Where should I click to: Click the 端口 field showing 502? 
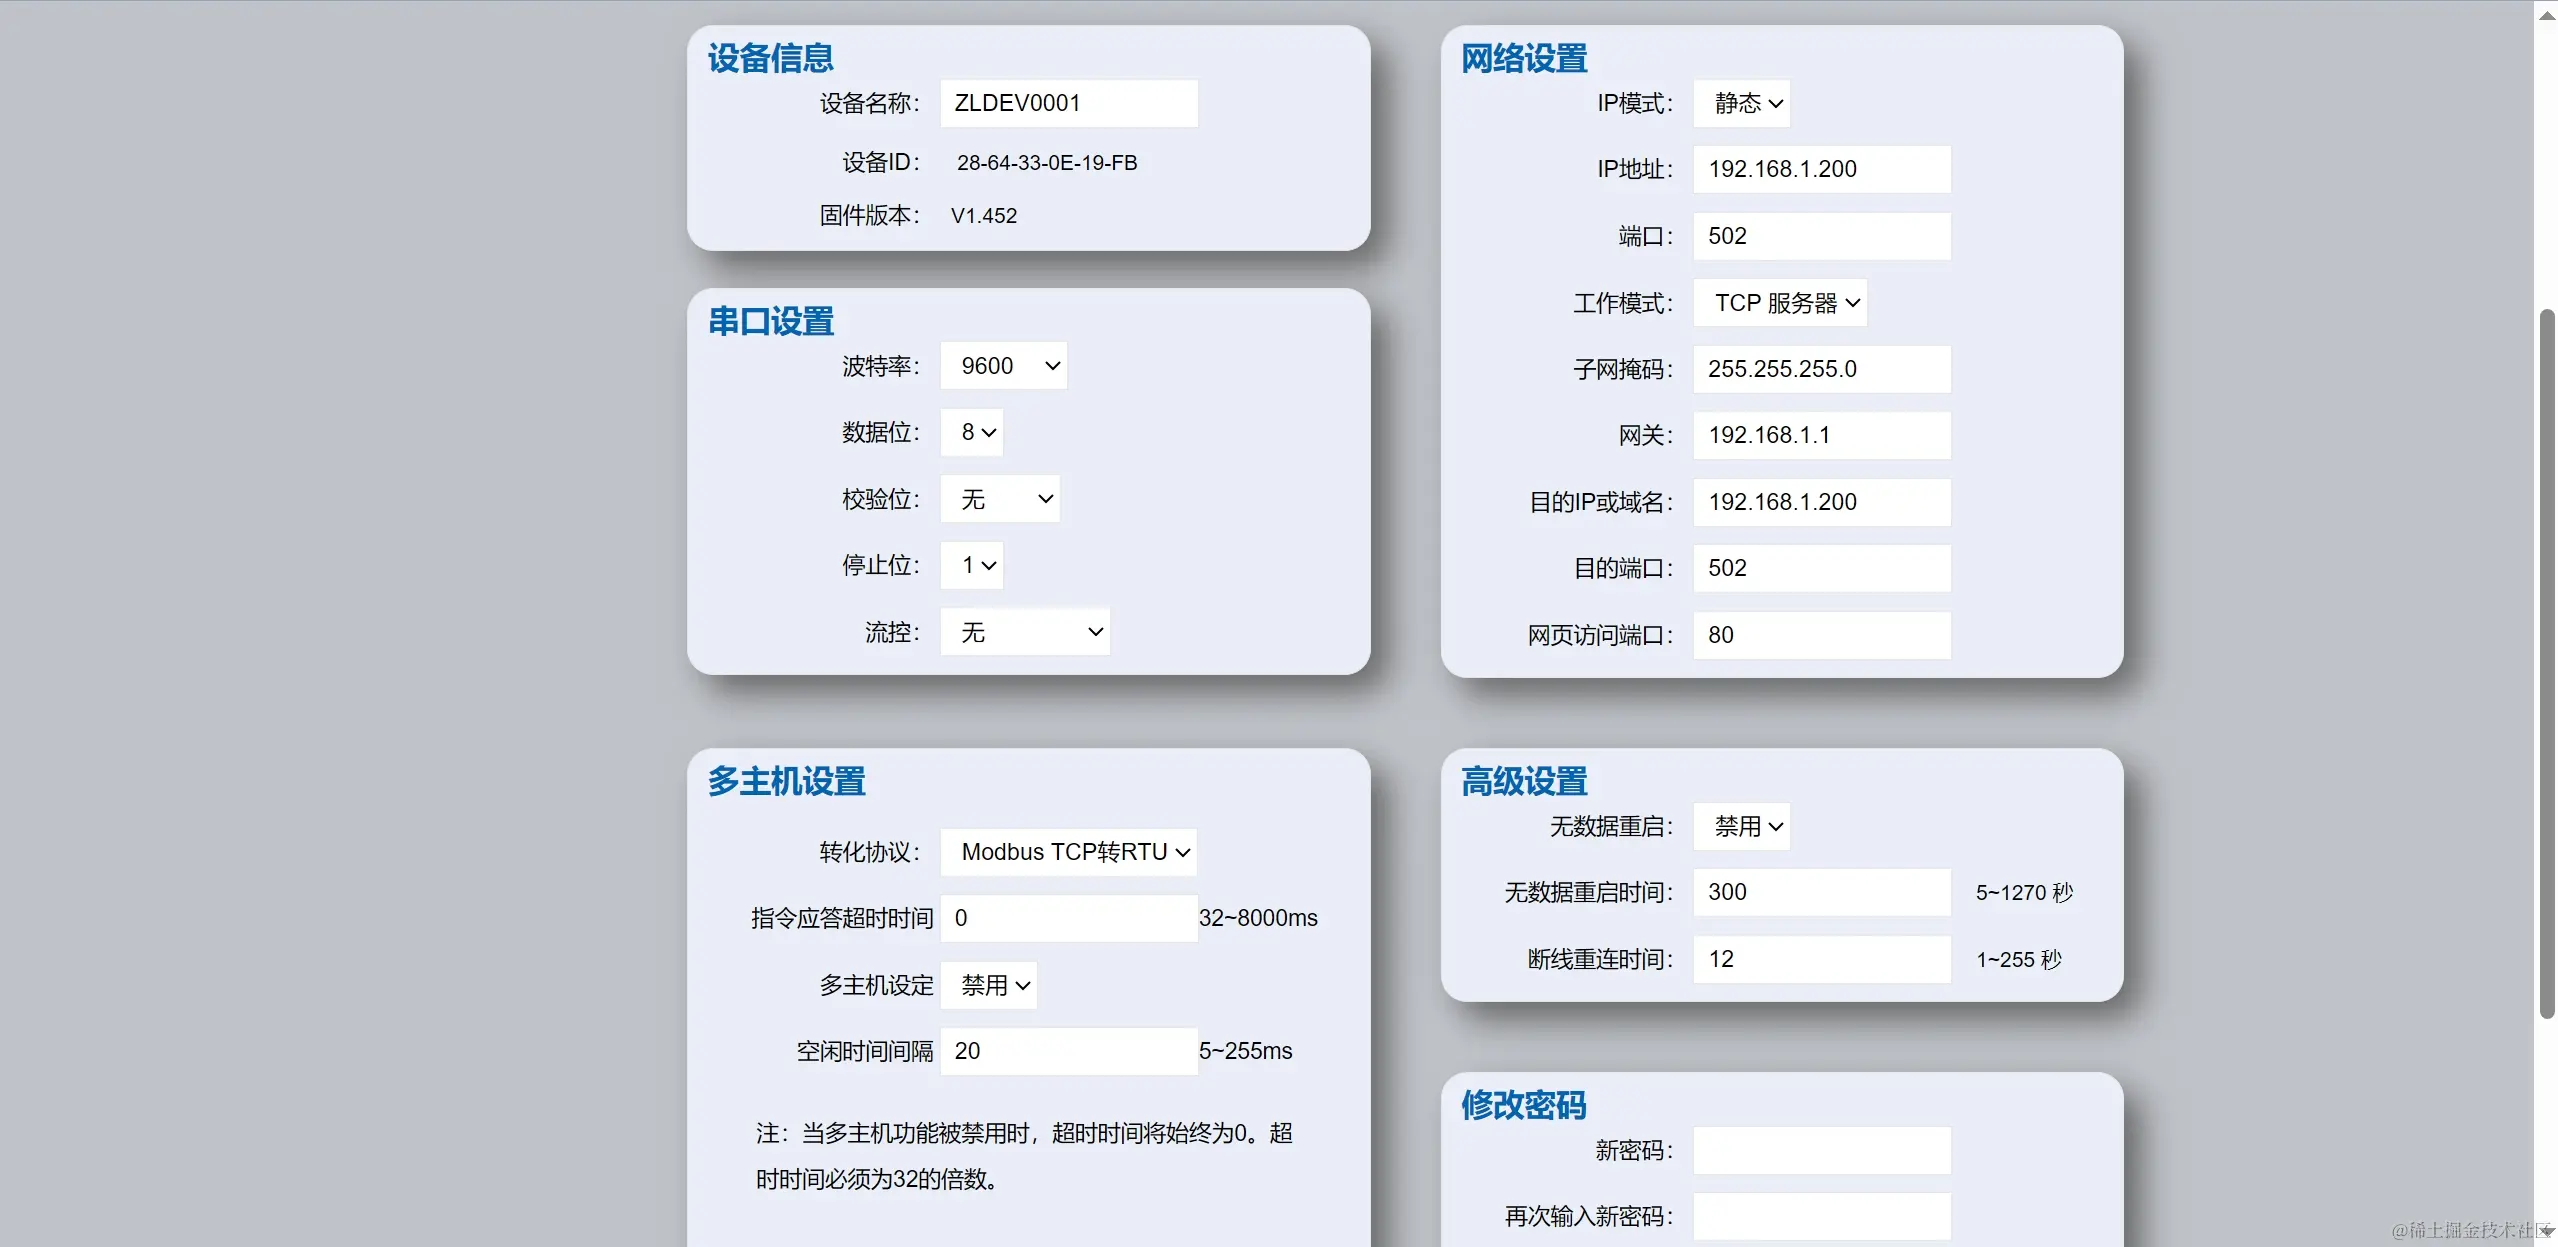(x=1819, y=235)
